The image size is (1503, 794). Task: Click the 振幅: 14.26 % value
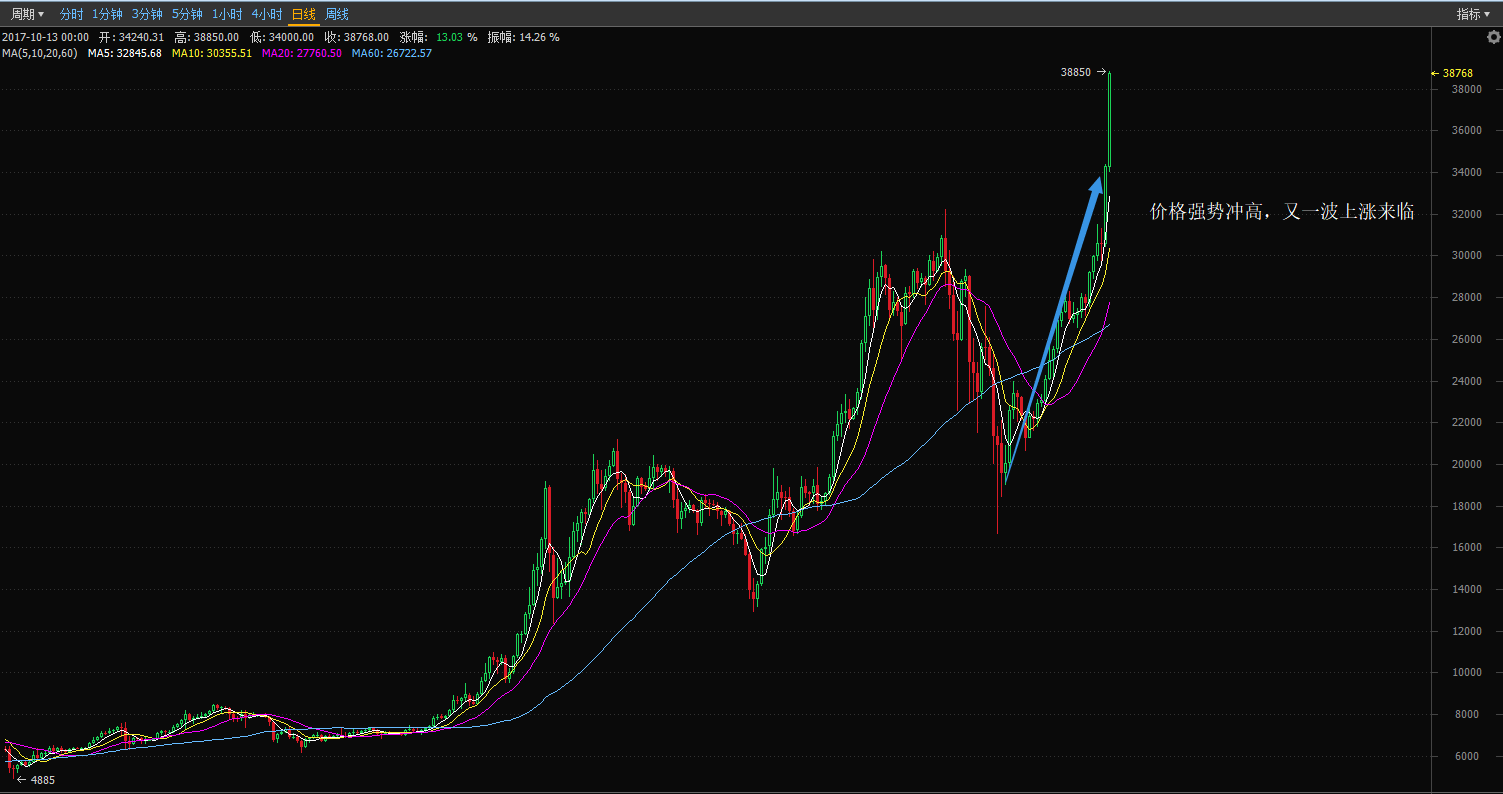click(x=523, y=37)
